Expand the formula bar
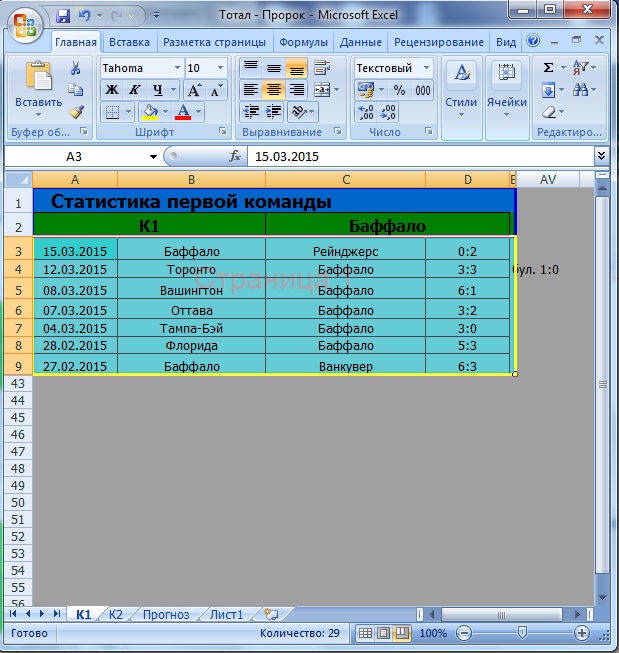This screenshot has height=653, width=619. tap(601, 156)
